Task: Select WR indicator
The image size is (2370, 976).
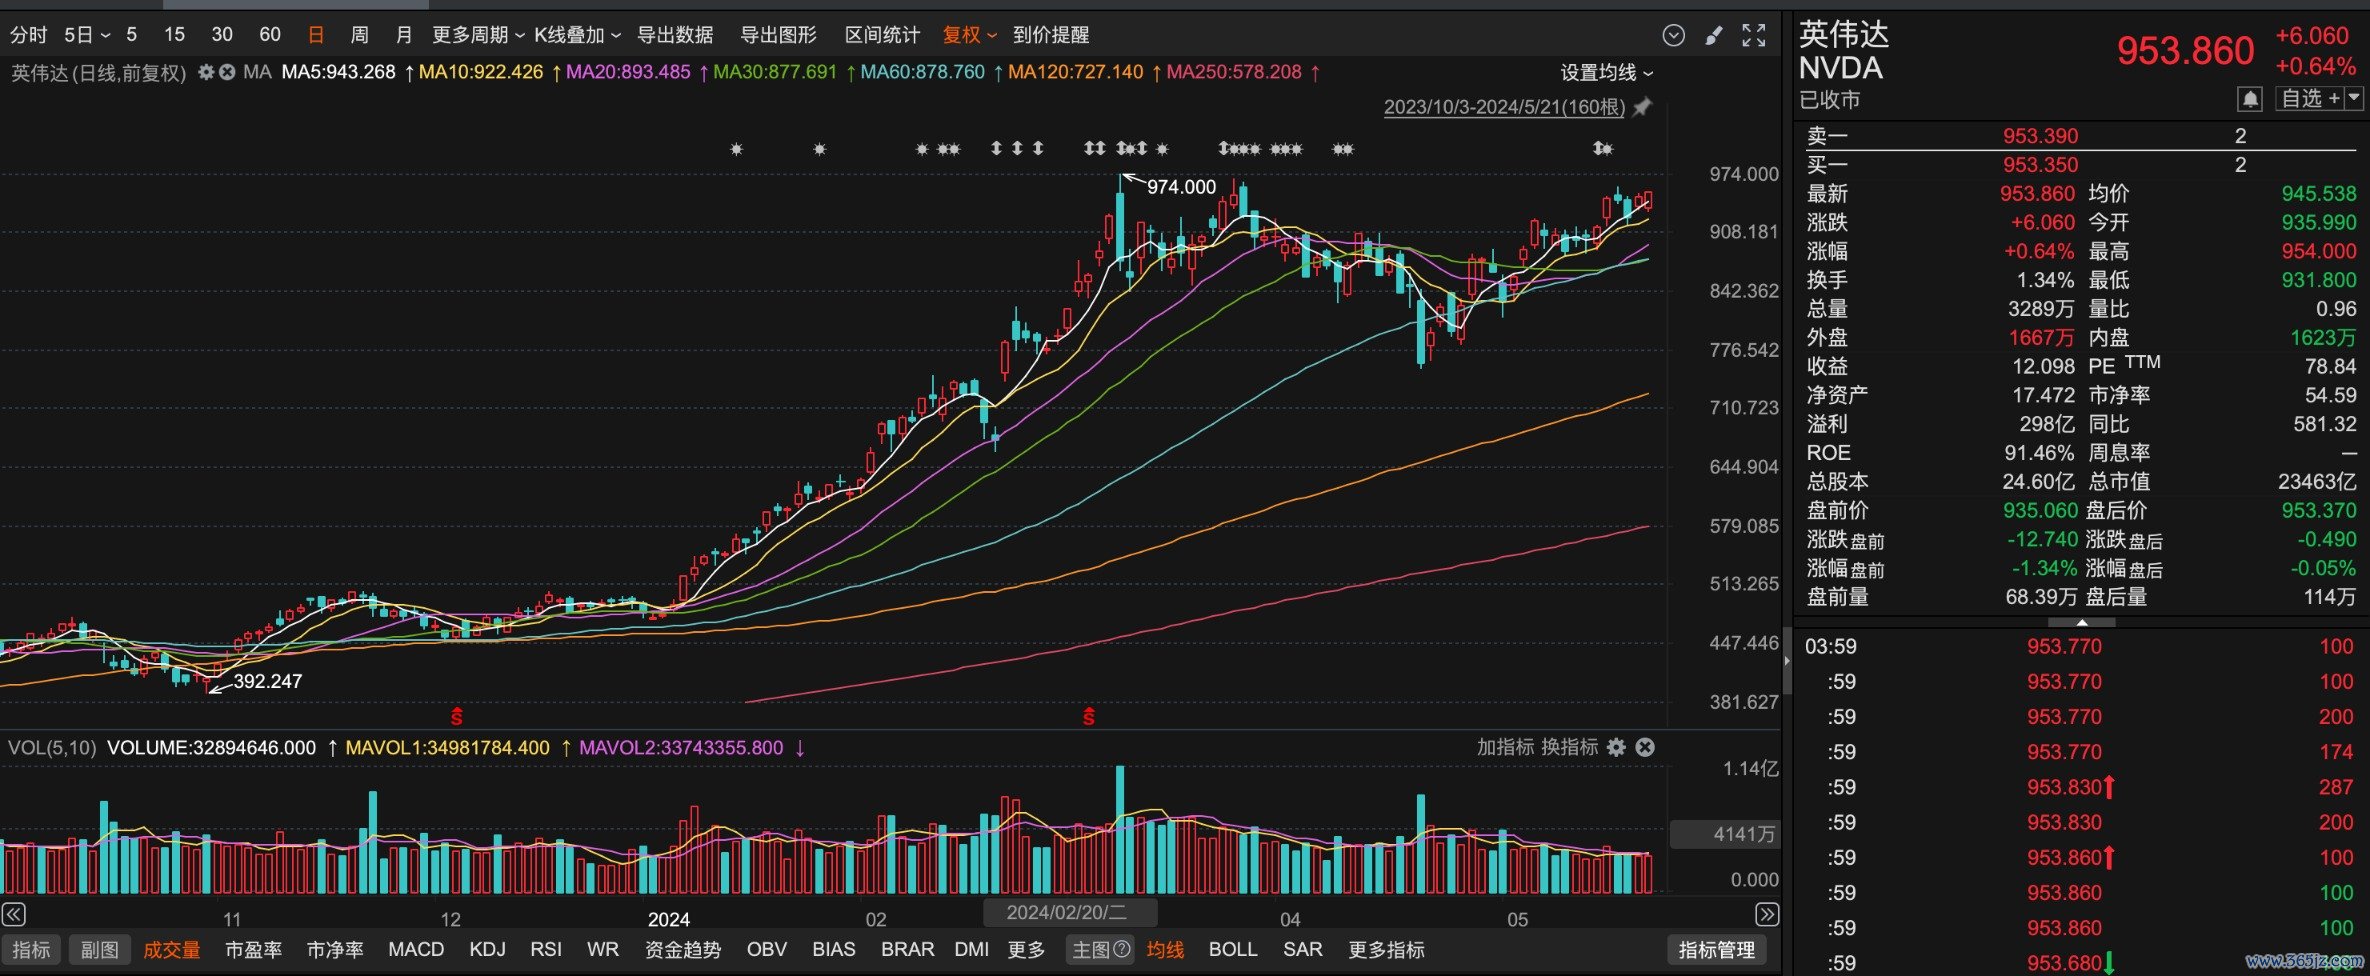Action: pos(603,950)
